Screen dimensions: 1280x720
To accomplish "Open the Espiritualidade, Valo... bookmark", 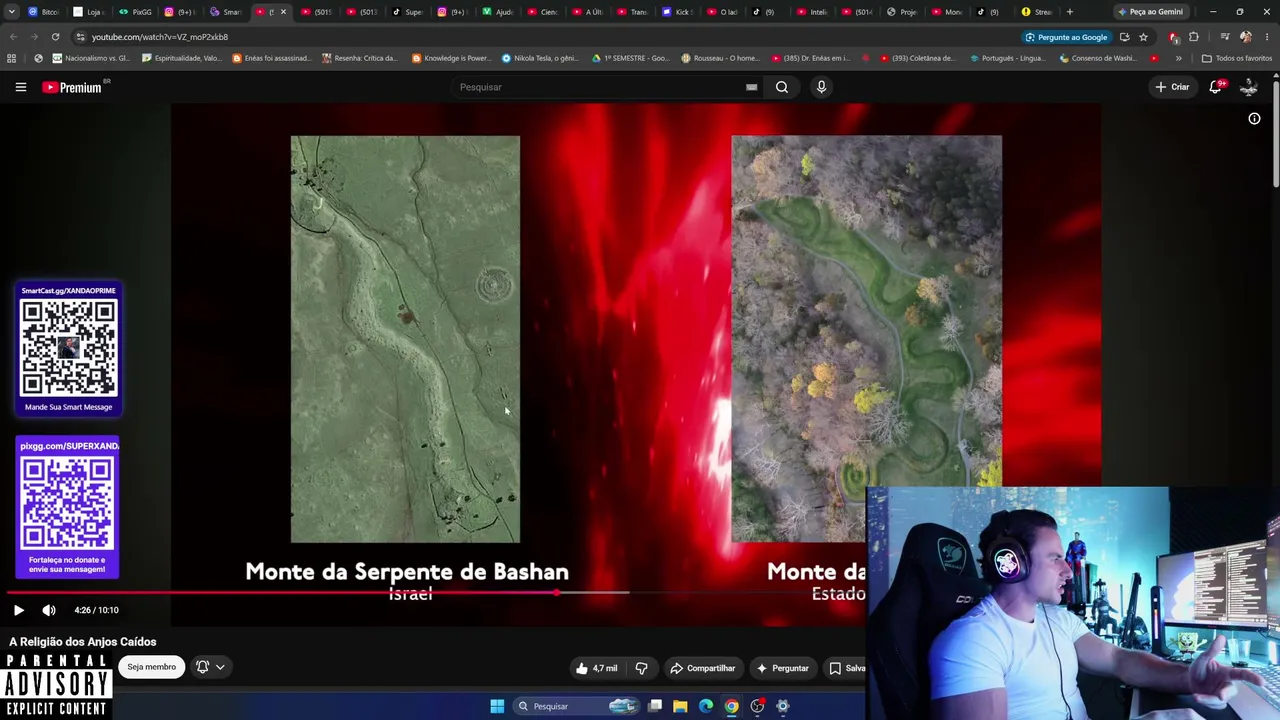I will coord(182,58).
